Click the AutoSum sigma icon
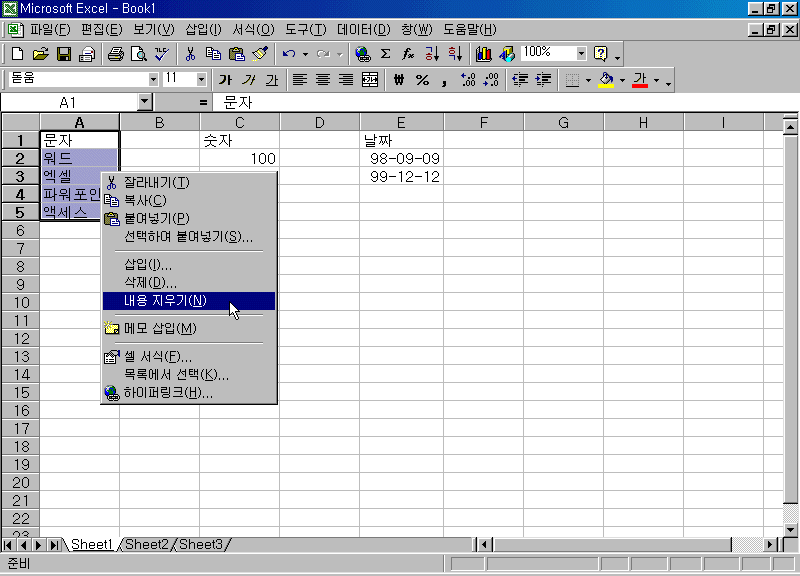Screen dimensions: 800x576 [386, 54]
